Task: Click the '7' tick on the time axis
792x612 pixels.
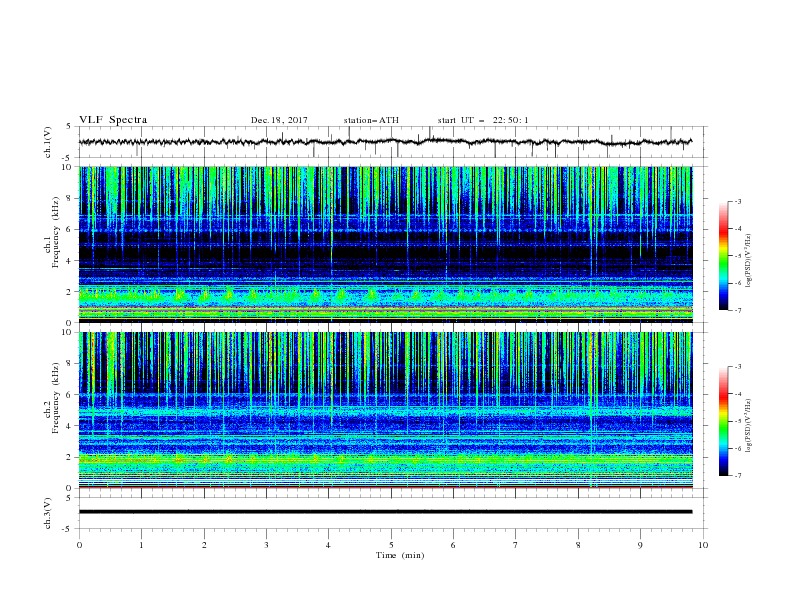Action: [x=516, y=545]
